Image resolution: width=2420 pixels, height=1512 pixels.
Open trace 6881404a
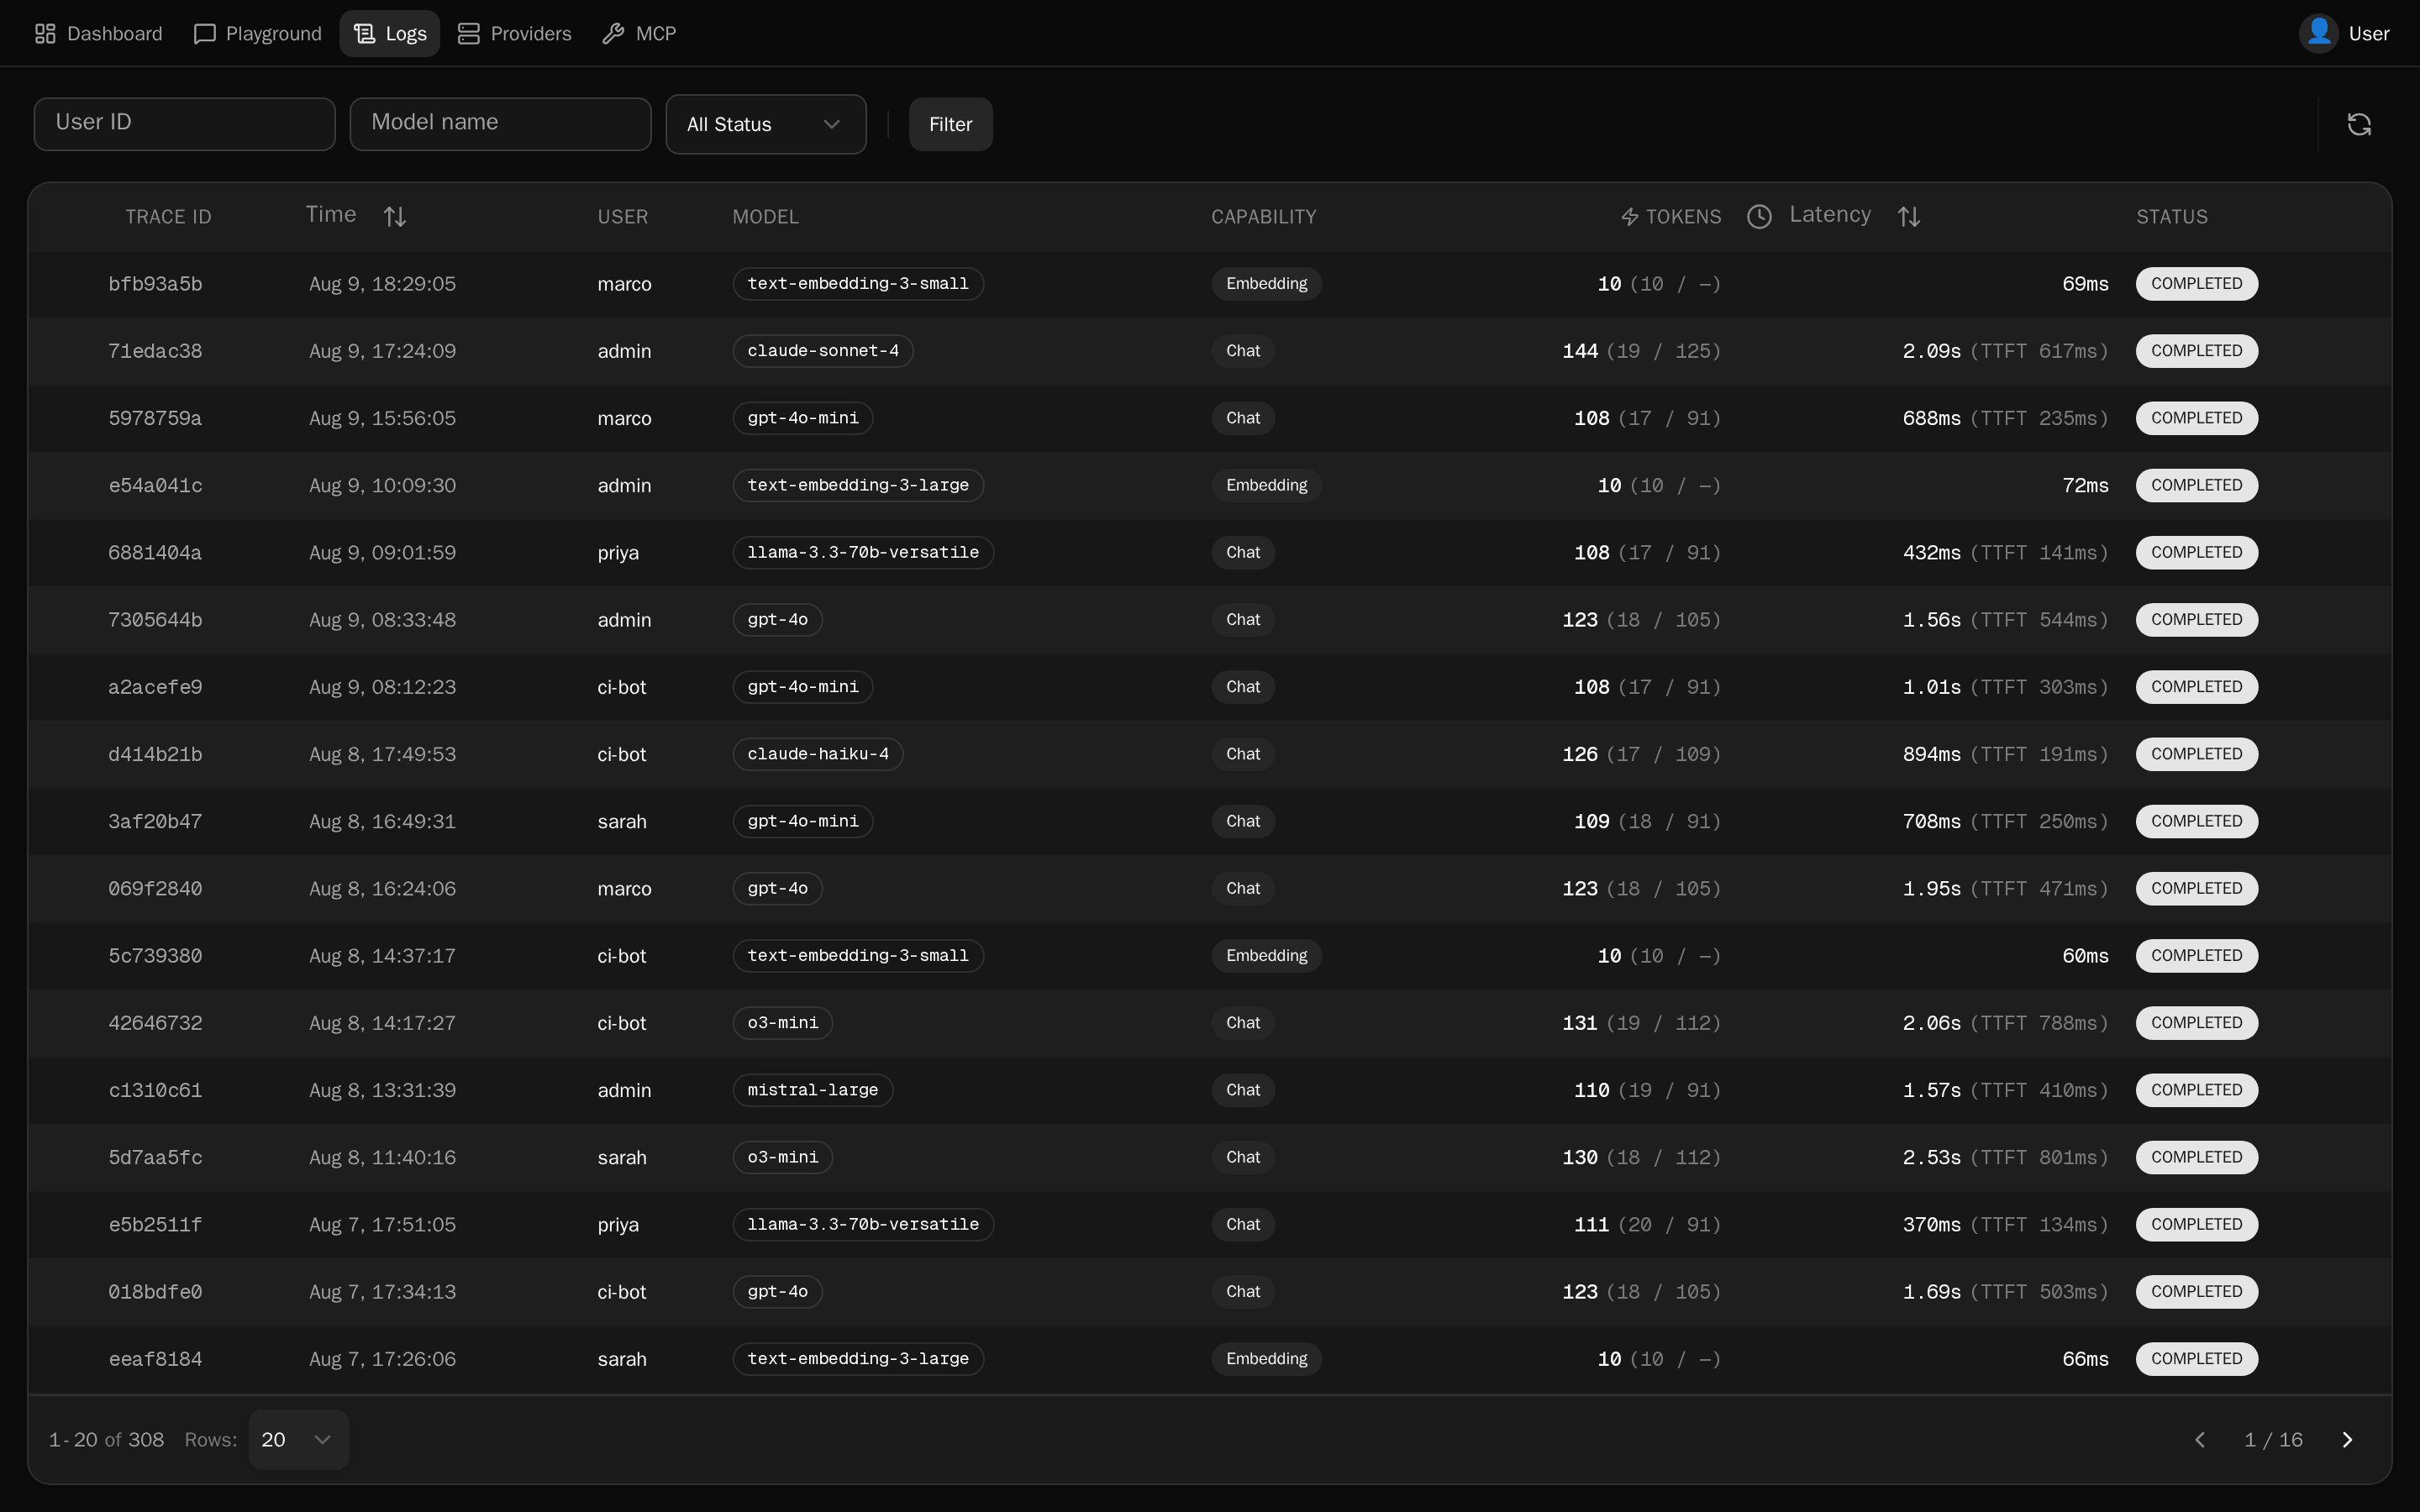155,552
